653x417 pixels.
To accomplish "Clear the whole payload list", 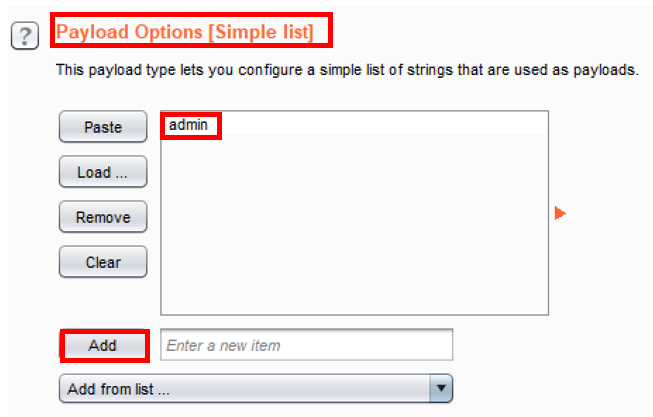I will pos(103,262).
